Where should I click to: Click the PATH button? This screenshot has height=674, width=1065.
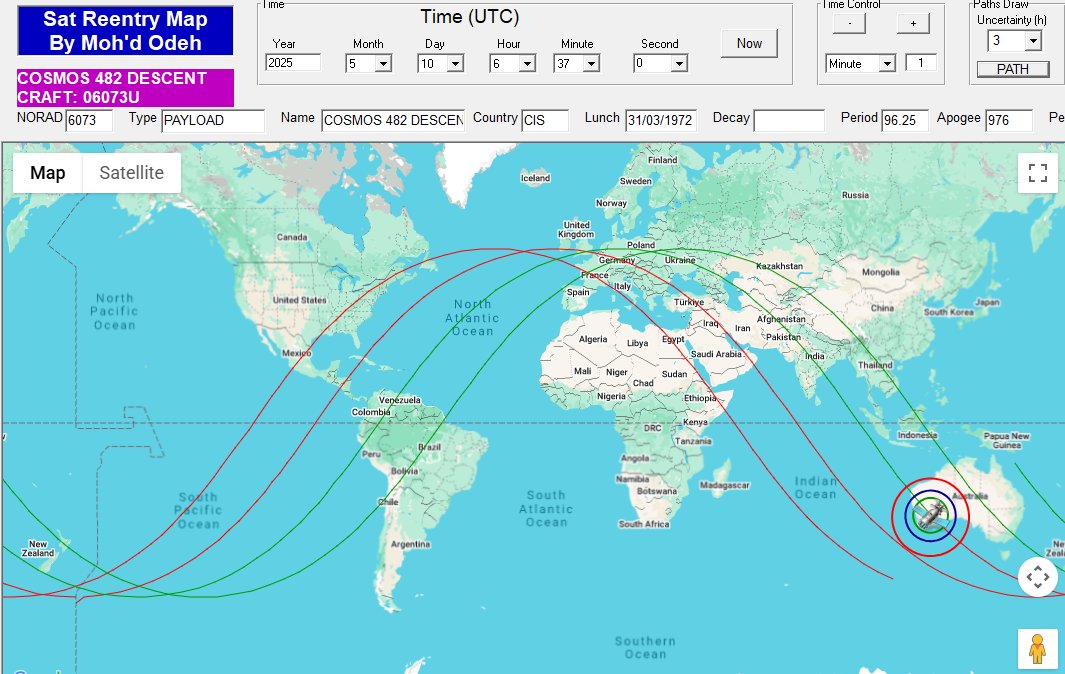pos(1013,69)
